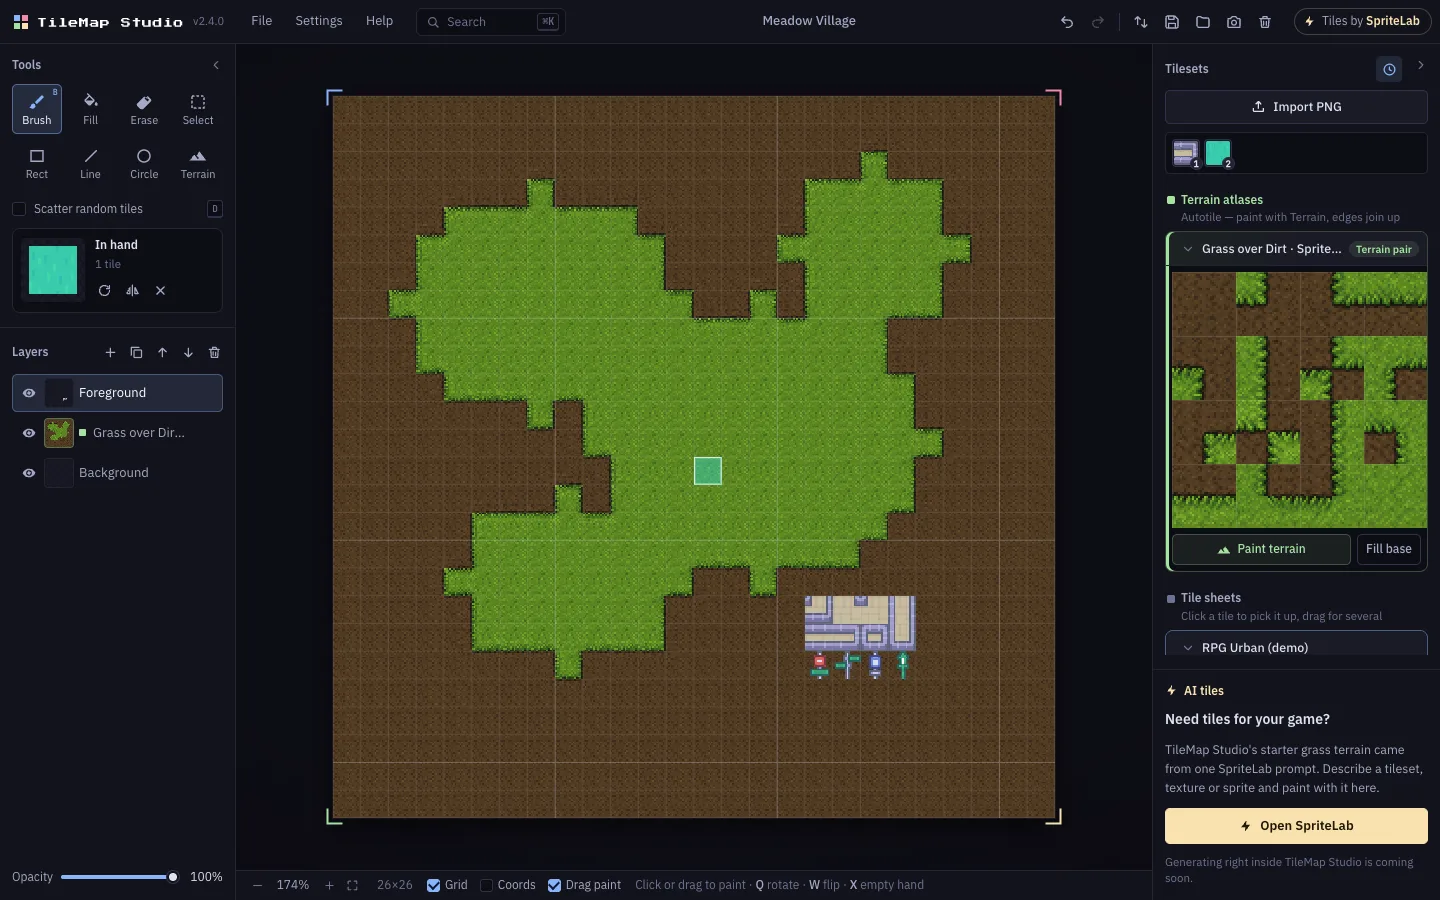Click the Fill base button
Viewport: 1440px width, 900px height.
coord(1389,549)
